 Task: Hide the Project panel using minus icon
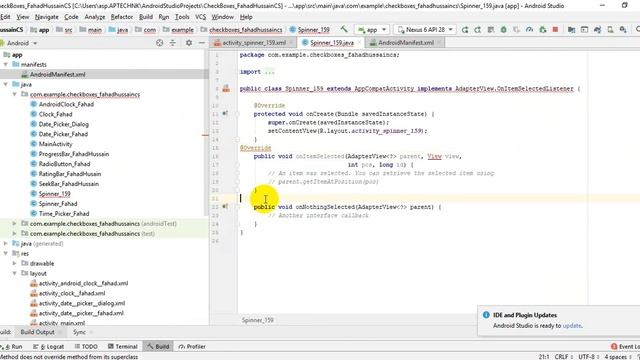click(202, 43)
